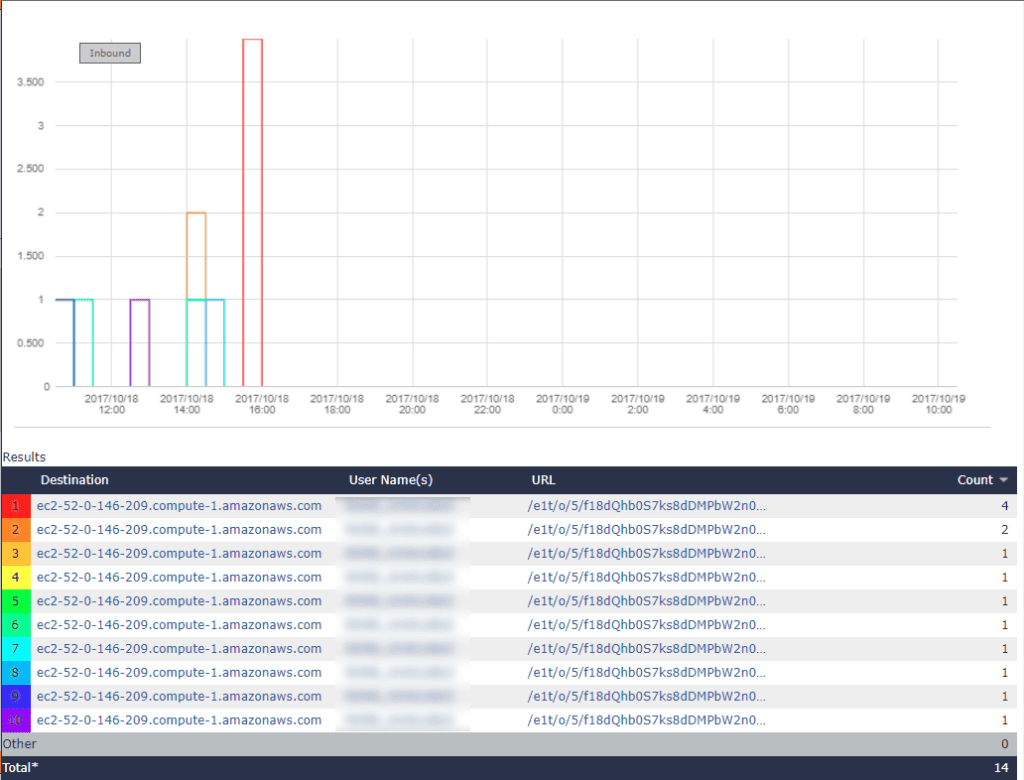Click count value 4 in row 1
Viewport: 1024px width, 780px height.
tap(1004, 506)
